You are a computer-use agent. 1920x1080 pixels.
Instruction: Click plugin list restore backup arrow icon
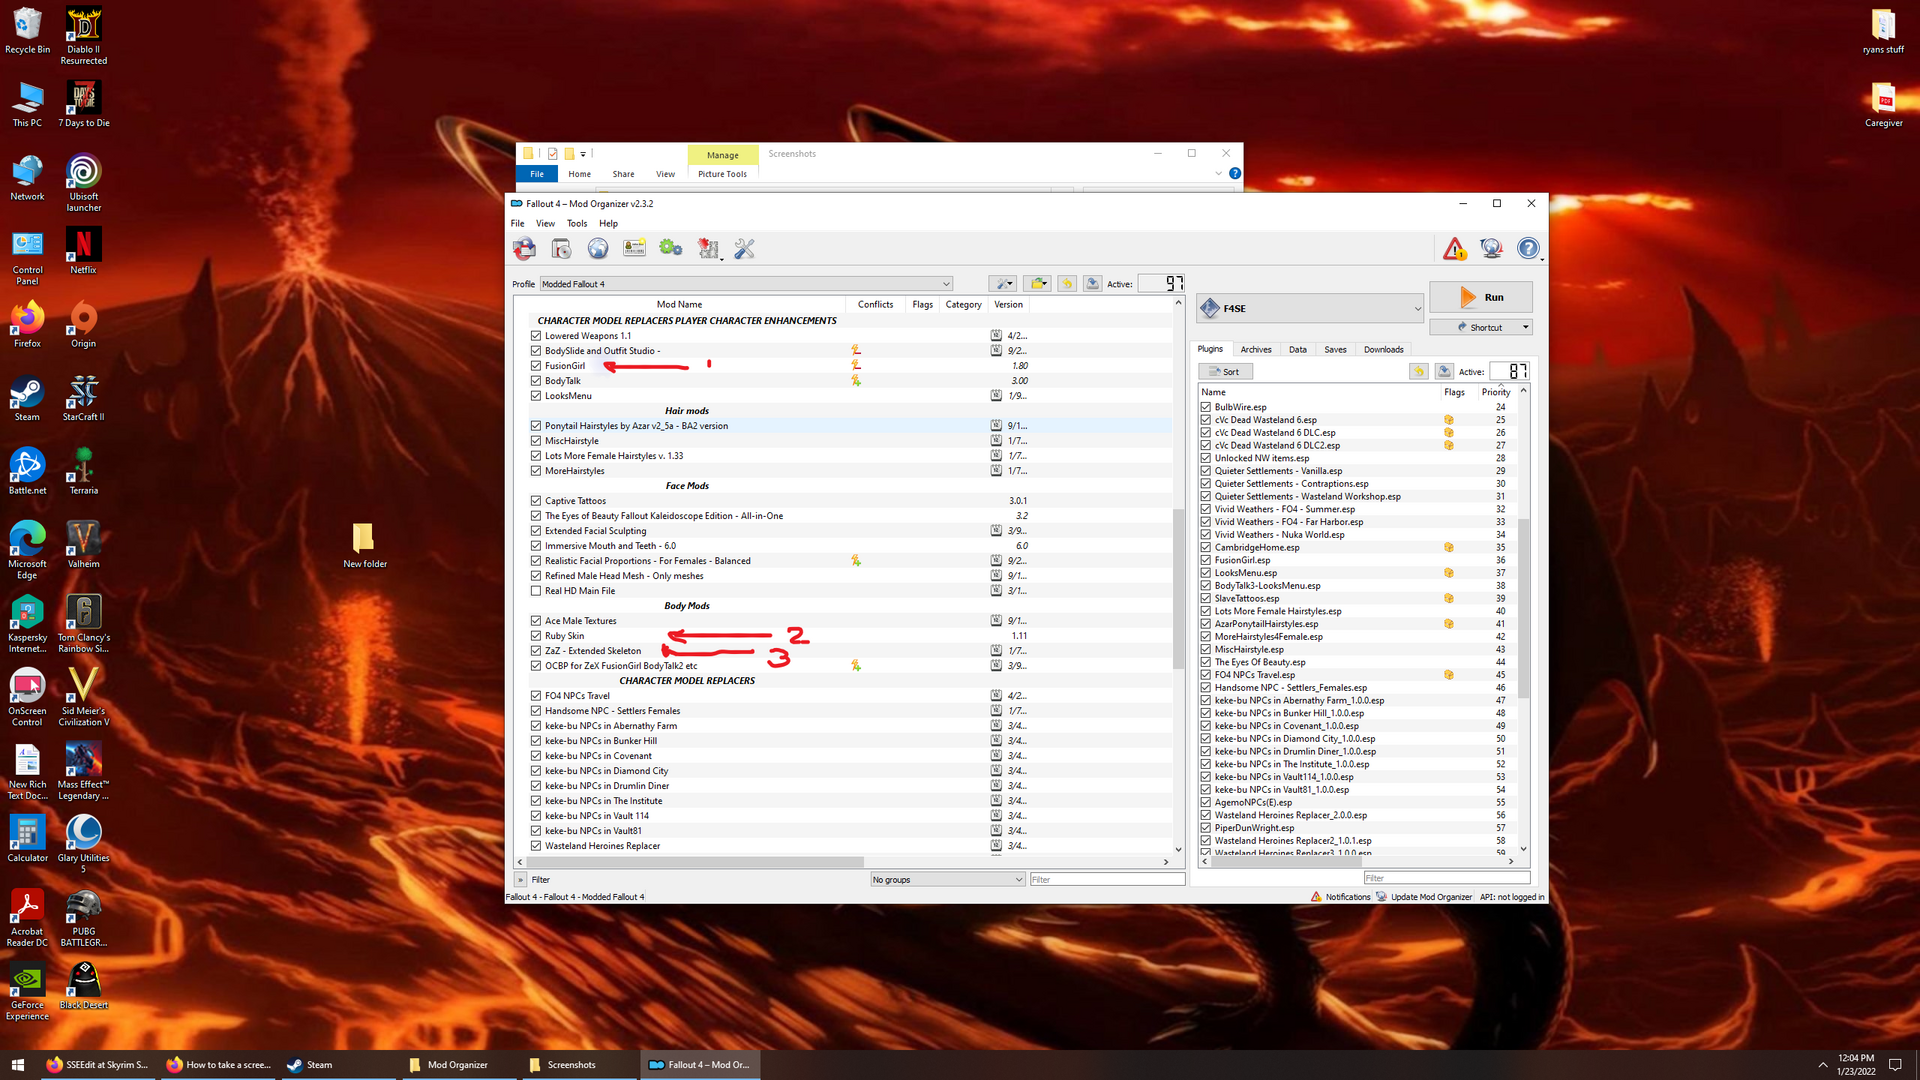click(1418, 372)
